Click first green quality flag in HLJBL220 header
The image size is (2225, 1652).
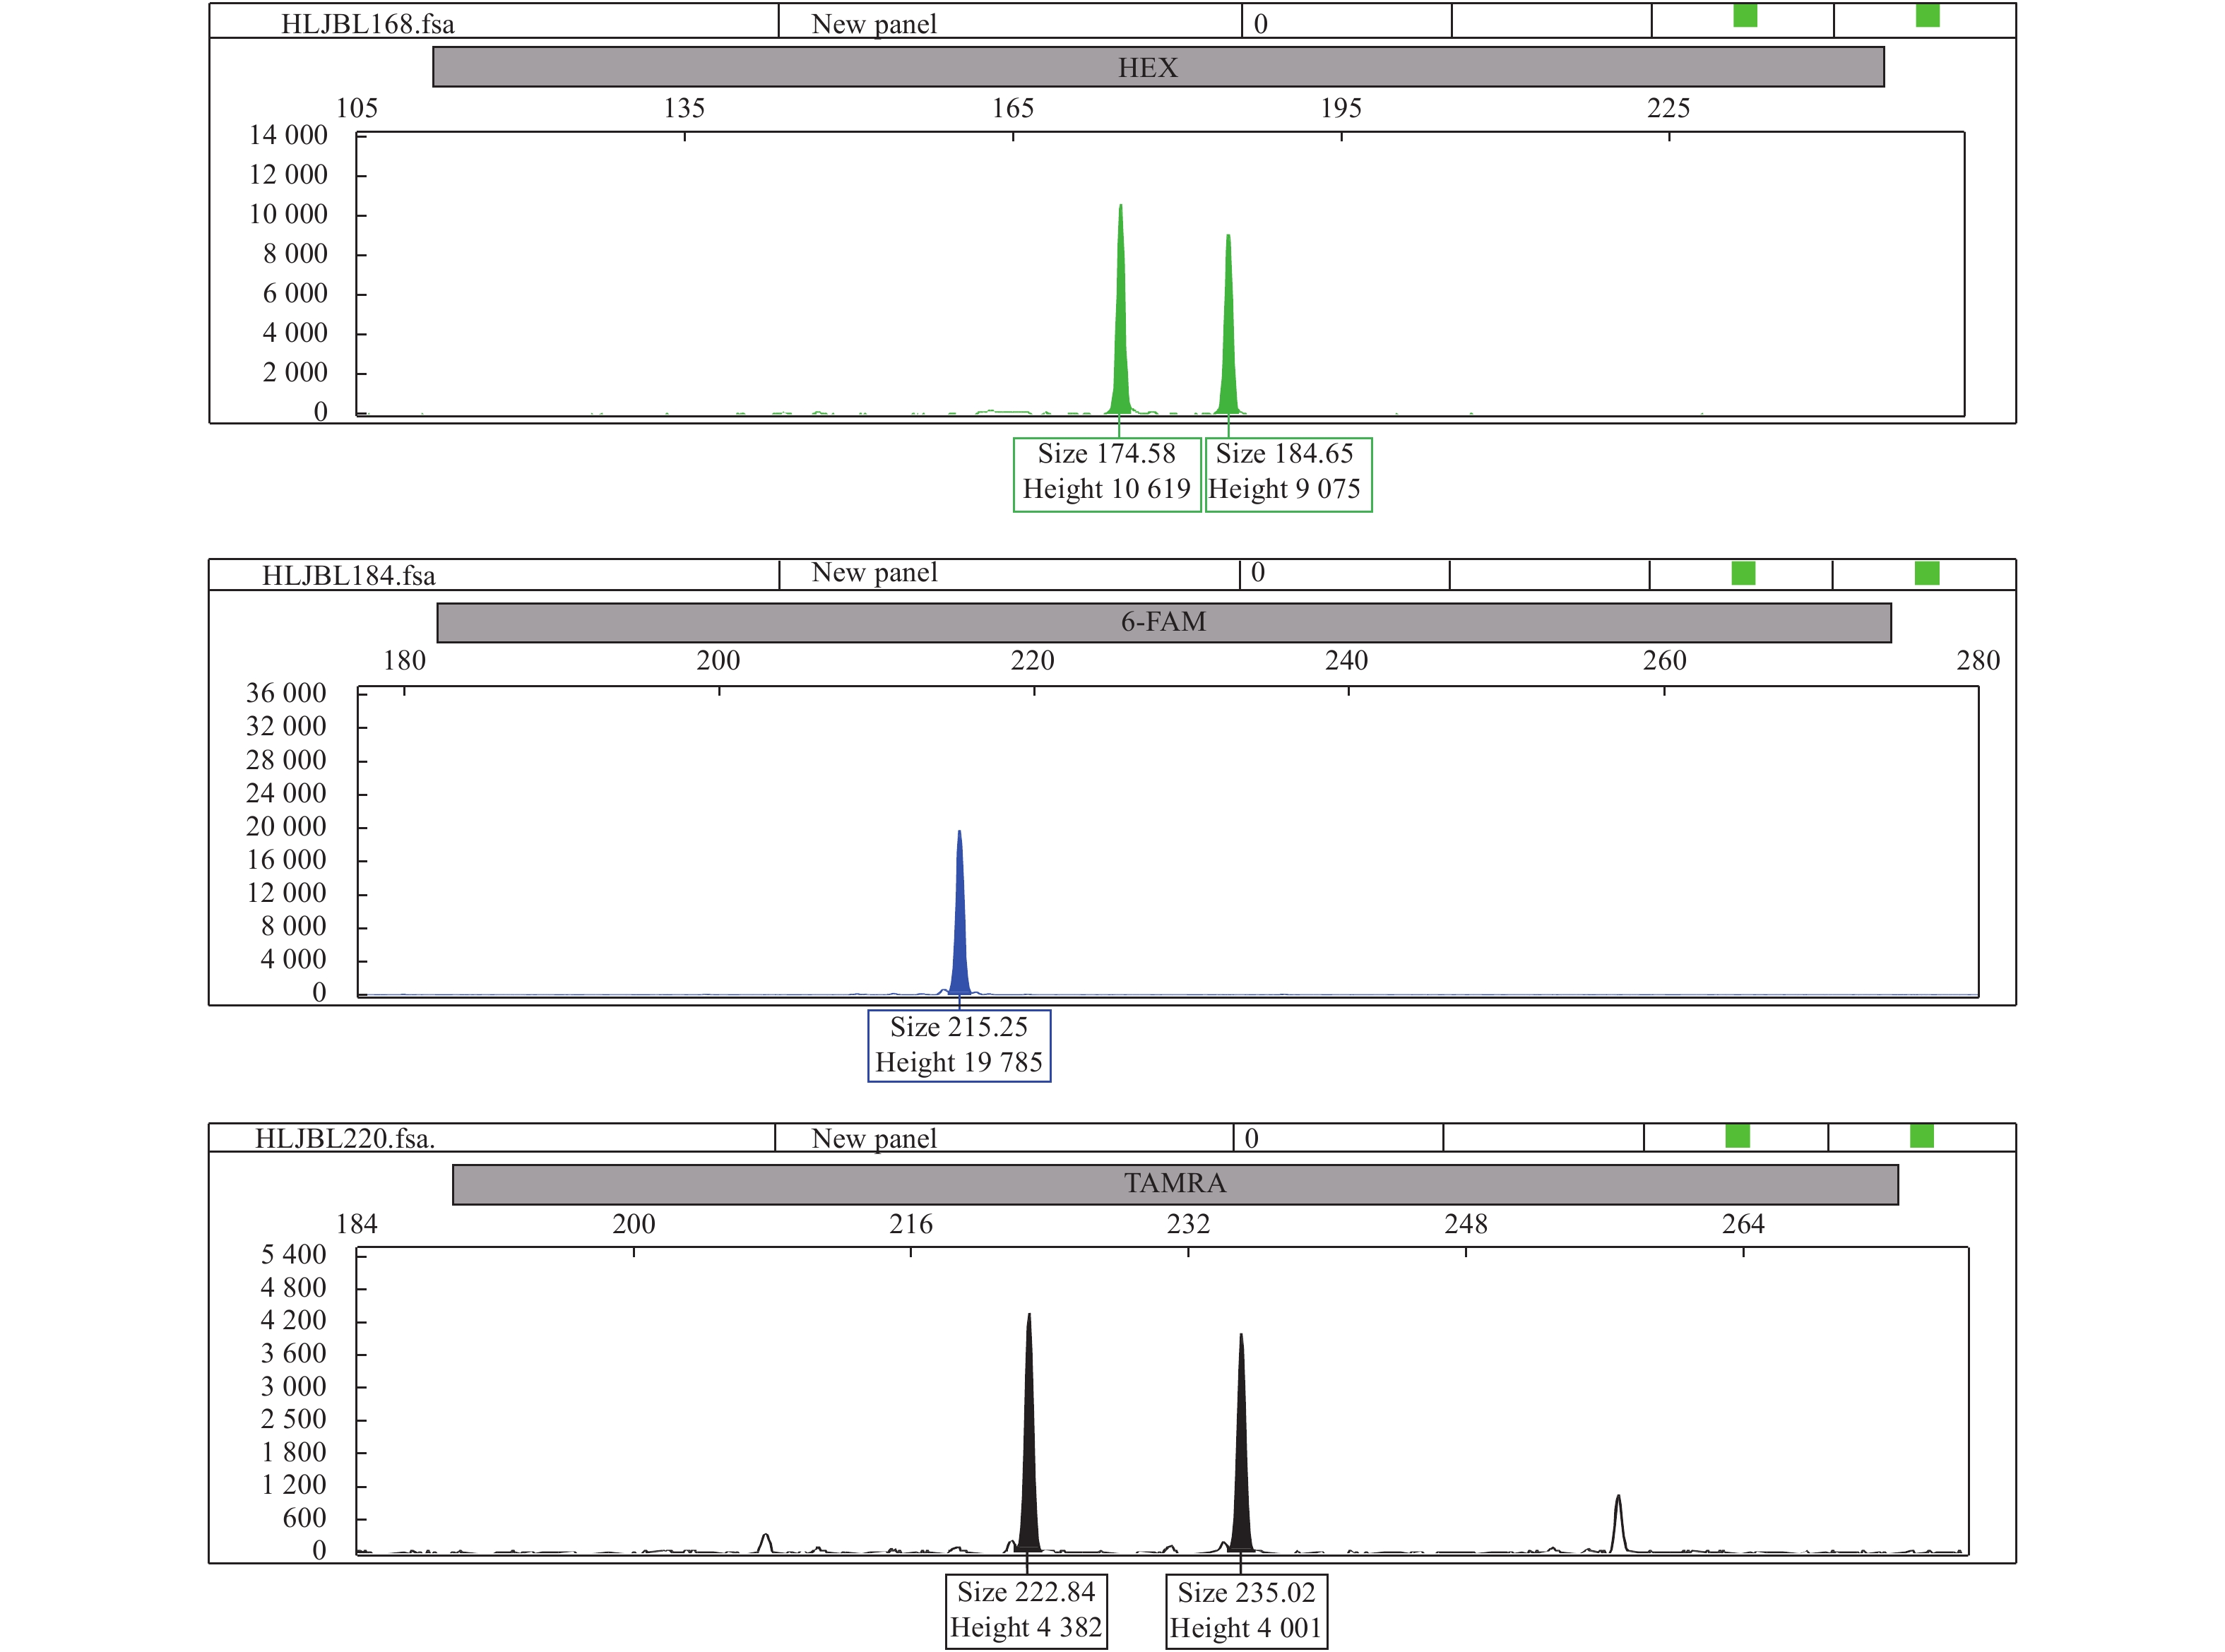[x=1737, y=1136]
